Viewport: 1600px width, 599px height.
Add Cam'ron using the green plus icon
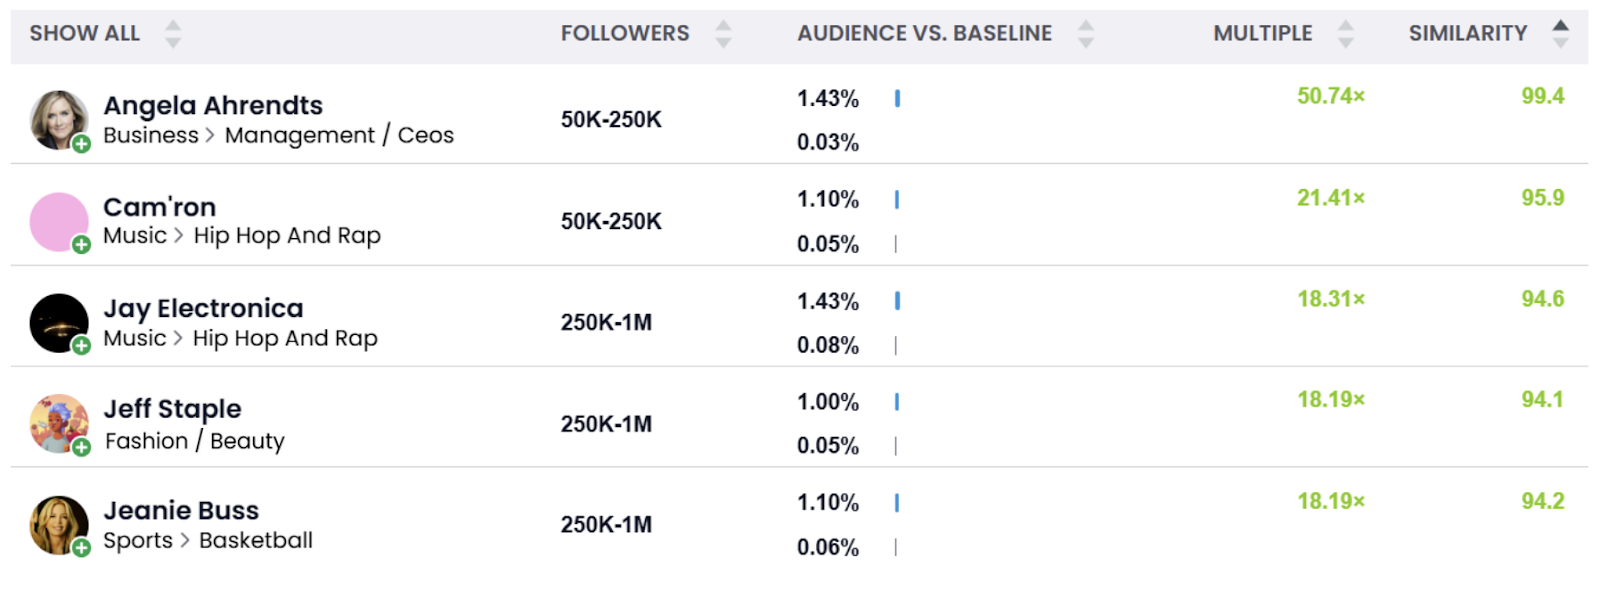click(x=82, y=245)
